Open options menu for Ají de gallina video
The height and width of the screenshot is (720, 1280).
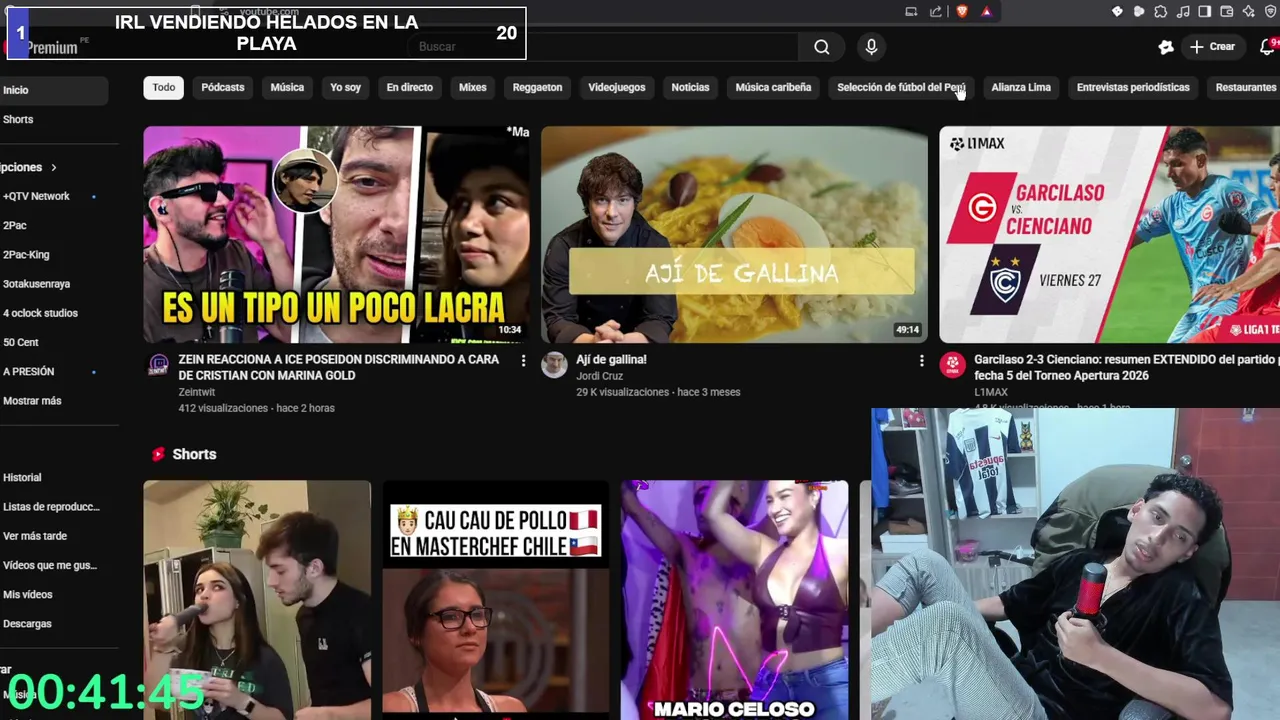[x=921, y=360]
